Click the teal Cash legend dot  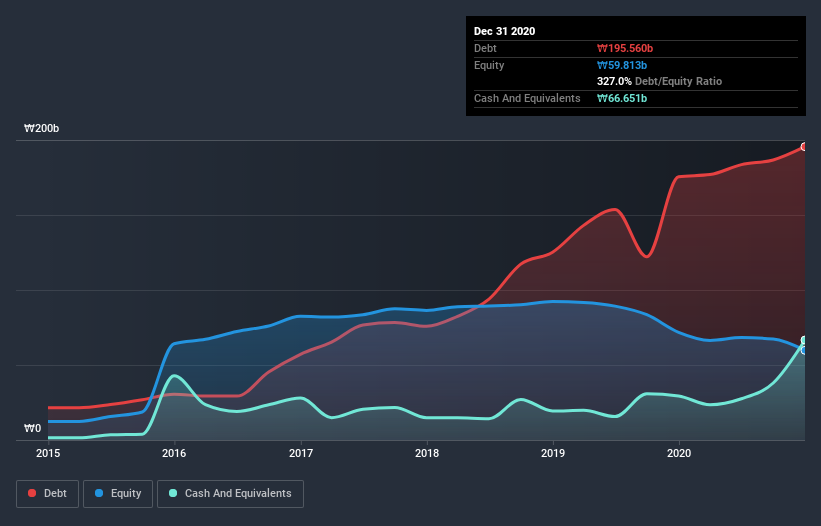[173, 493]
